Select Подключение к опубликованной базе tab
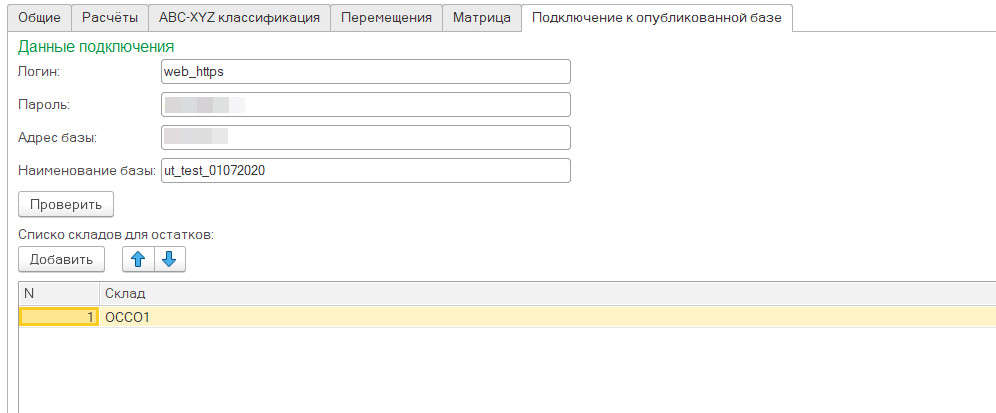This screenshot has height=413, width=996. point(658,18)
